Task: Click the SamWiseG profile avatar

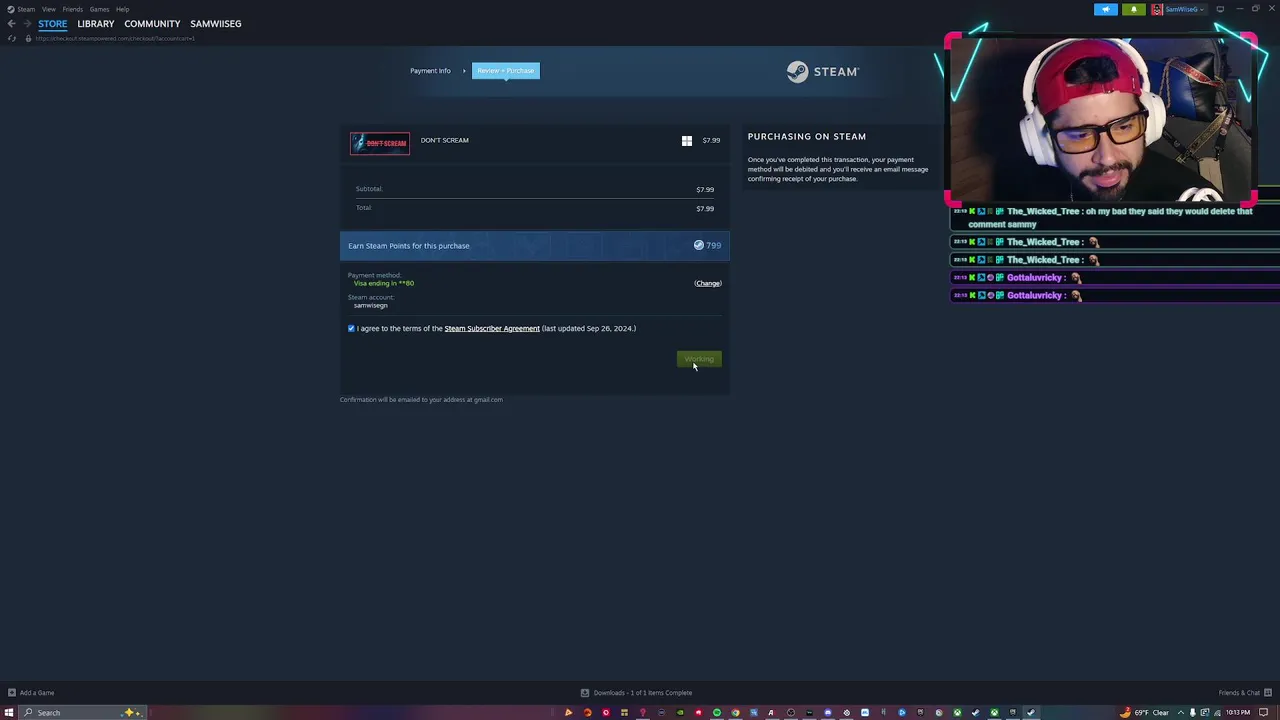Action: point(1157,9)
